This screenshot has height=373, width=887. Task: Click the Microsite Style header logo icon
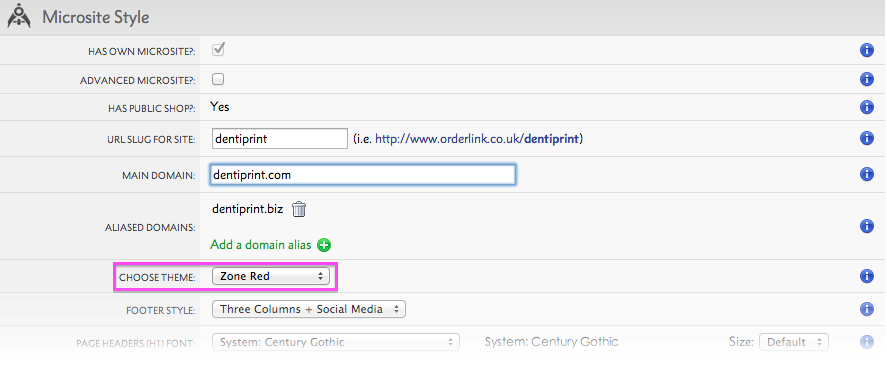[x=19, y=16]
